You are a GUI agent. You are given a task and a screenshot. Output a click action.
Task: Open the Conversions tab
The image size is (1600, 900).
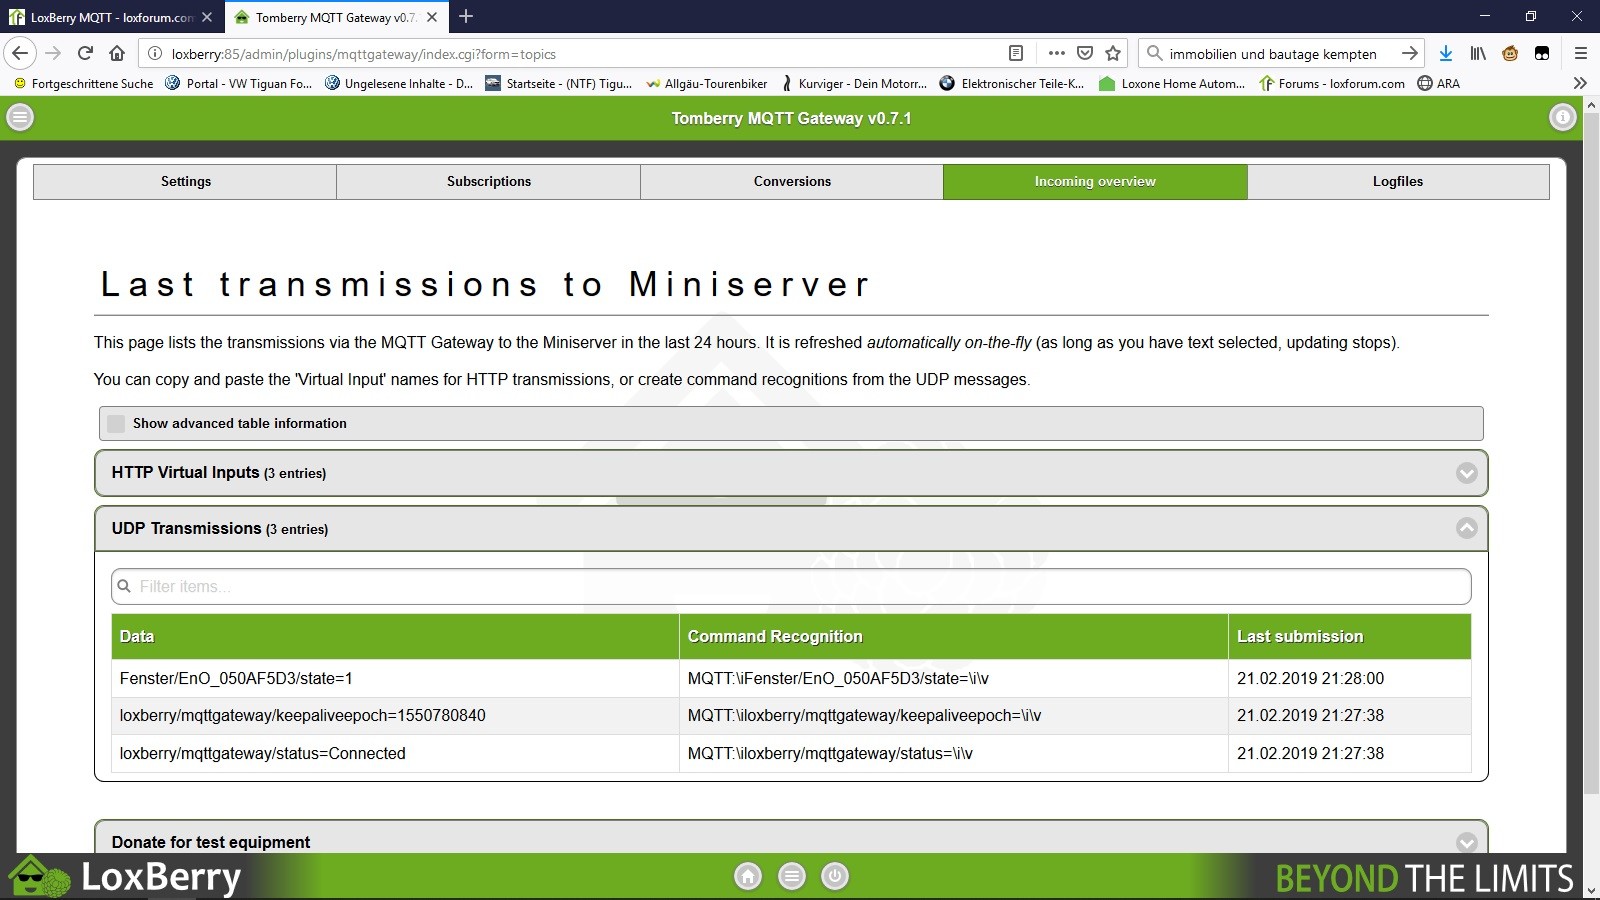[x=792, y=182]
